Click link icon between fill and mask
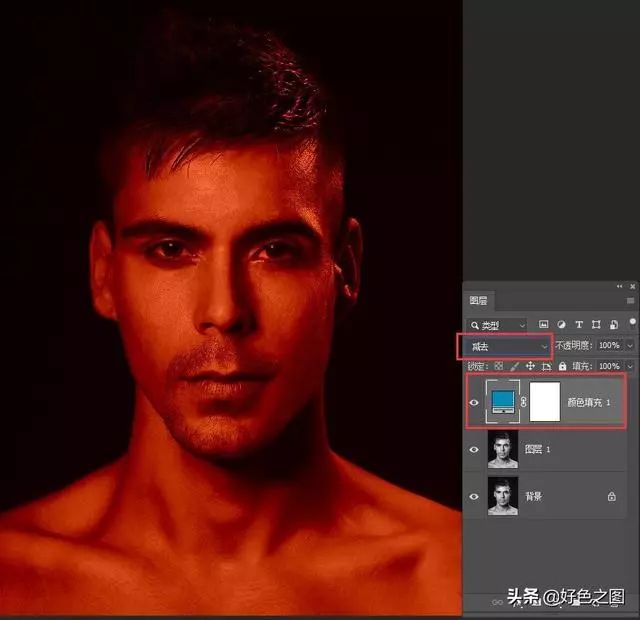Image resolution: width=640 pixels, height=620 pixels. click(x=524, y=401)
